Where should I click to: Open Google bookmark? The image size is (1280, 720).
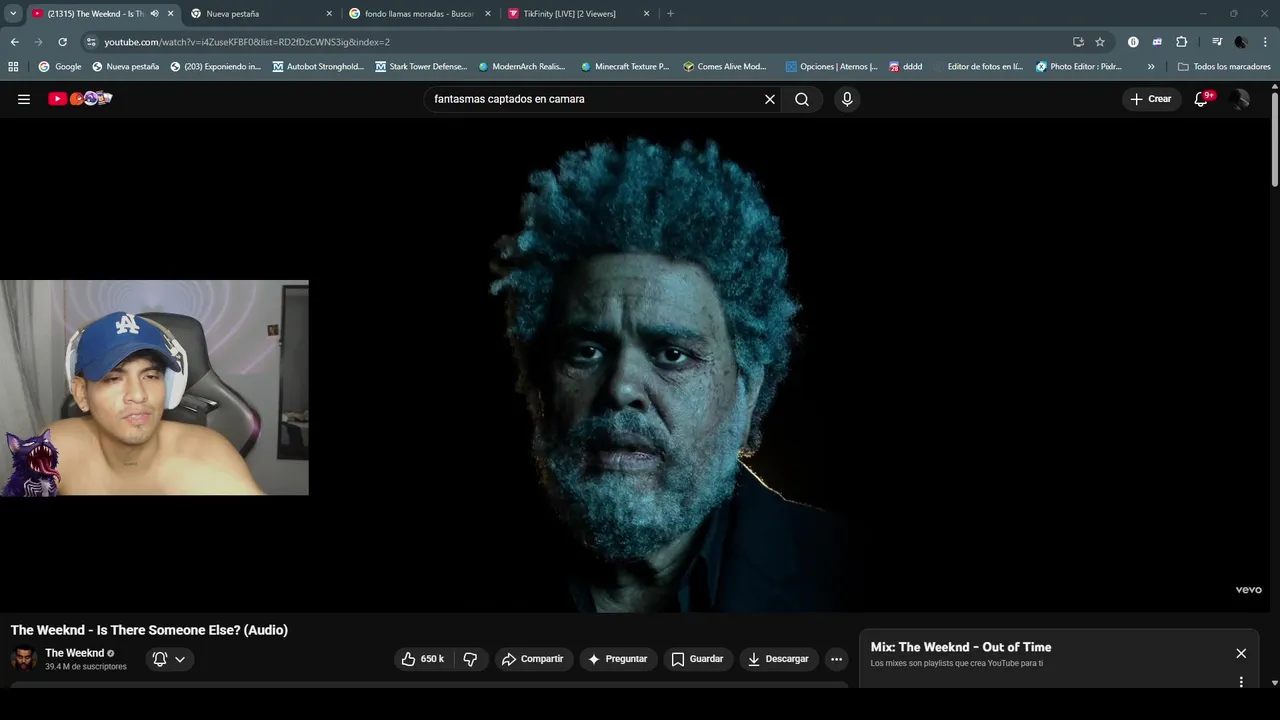(x=60, y=67)
